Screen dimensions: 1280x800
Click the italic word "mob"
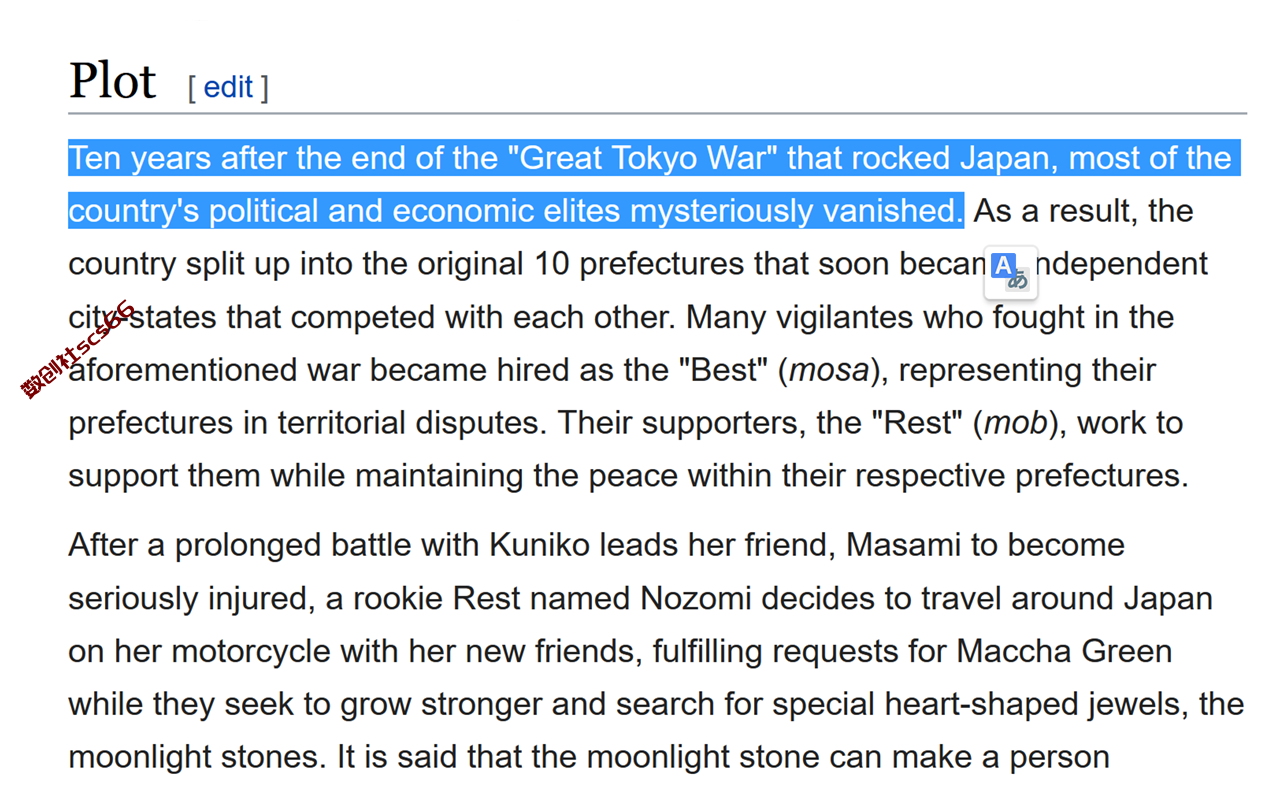click(x=1015, y=423)
